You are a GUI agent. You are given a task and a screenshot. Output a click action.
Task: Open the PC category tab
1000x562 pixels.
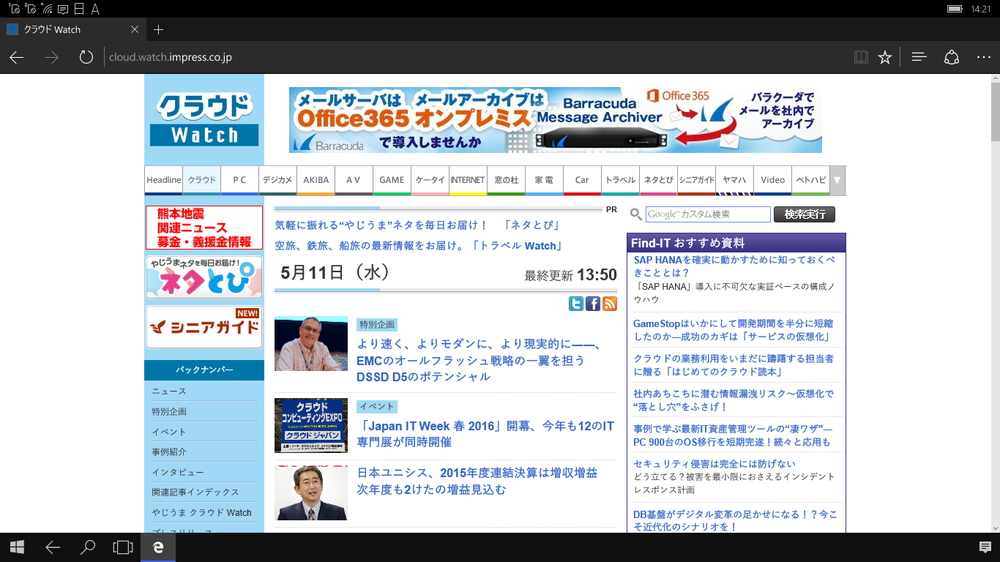pos(239,180)
